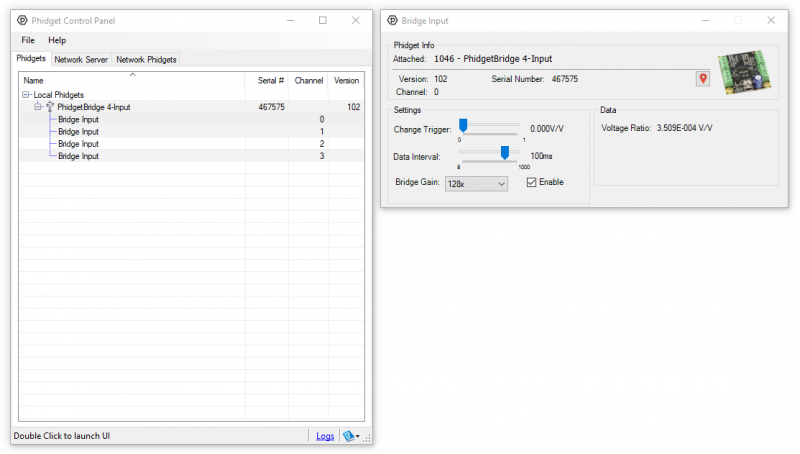Click the serial number 467575 in device list
This screenshot has height=454, width=800.
271,107
